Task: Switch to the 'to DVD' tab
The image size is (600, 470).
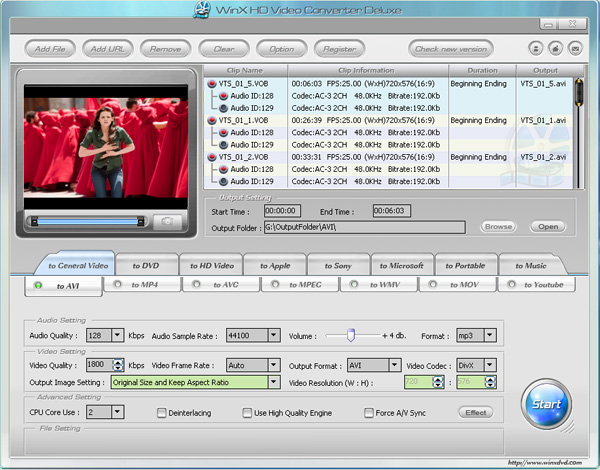Action: [x=145, y=266]
